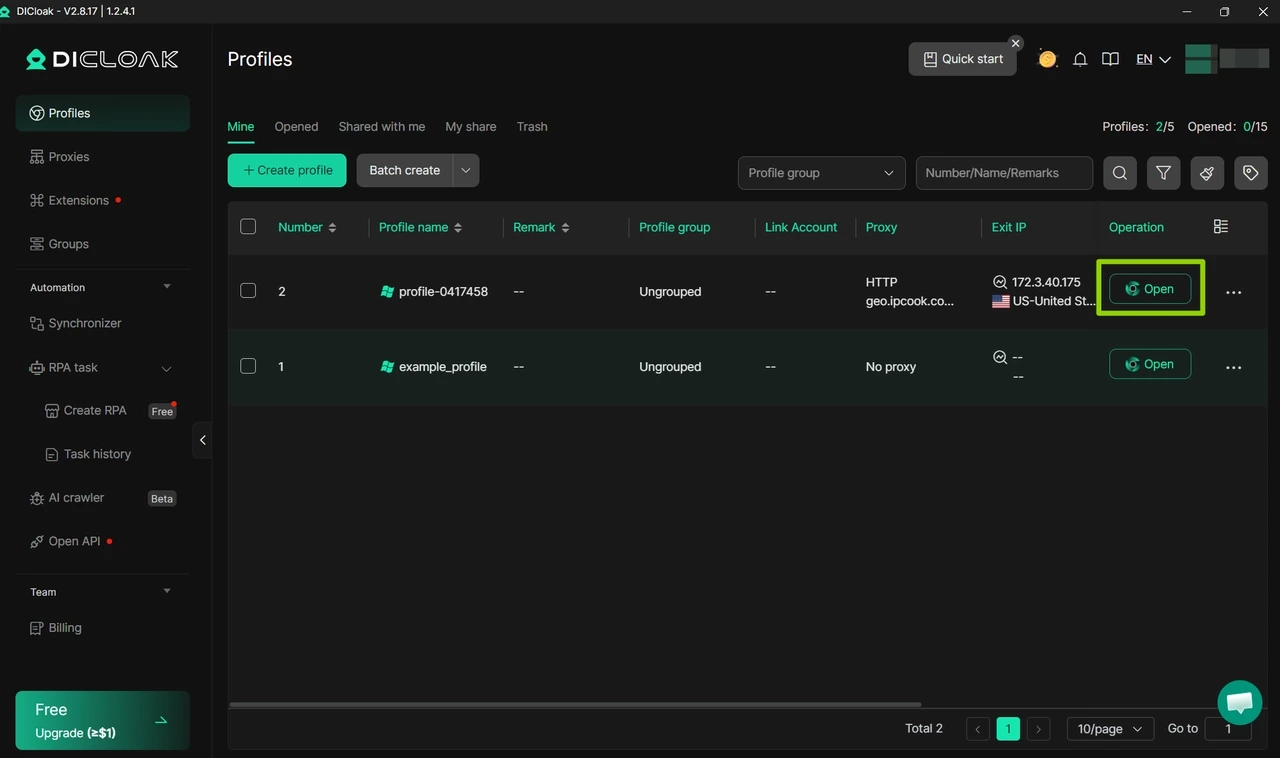Open the 10/page pagination dropdown
The height and width of the screenshot is (758, 1280).
(x=1109, y=729)
